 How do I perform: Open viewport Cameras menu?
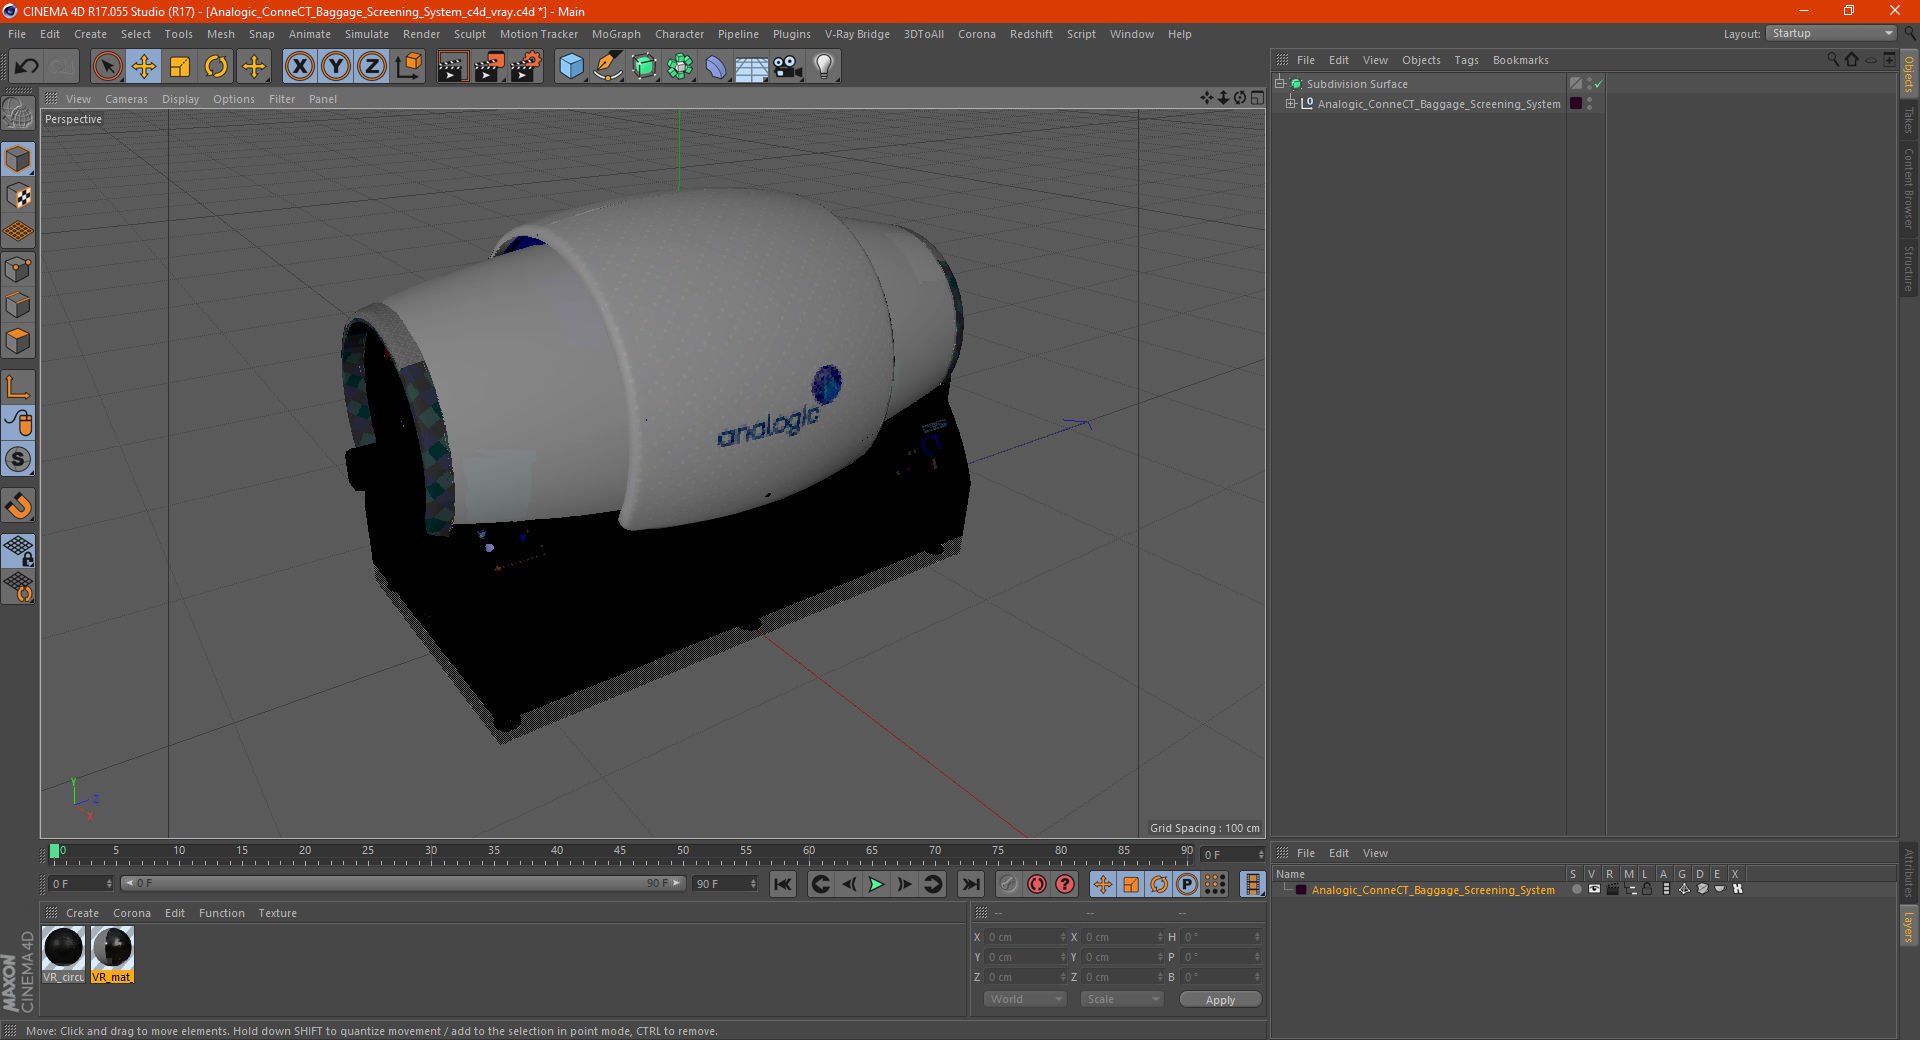click(x=126, y=99)
